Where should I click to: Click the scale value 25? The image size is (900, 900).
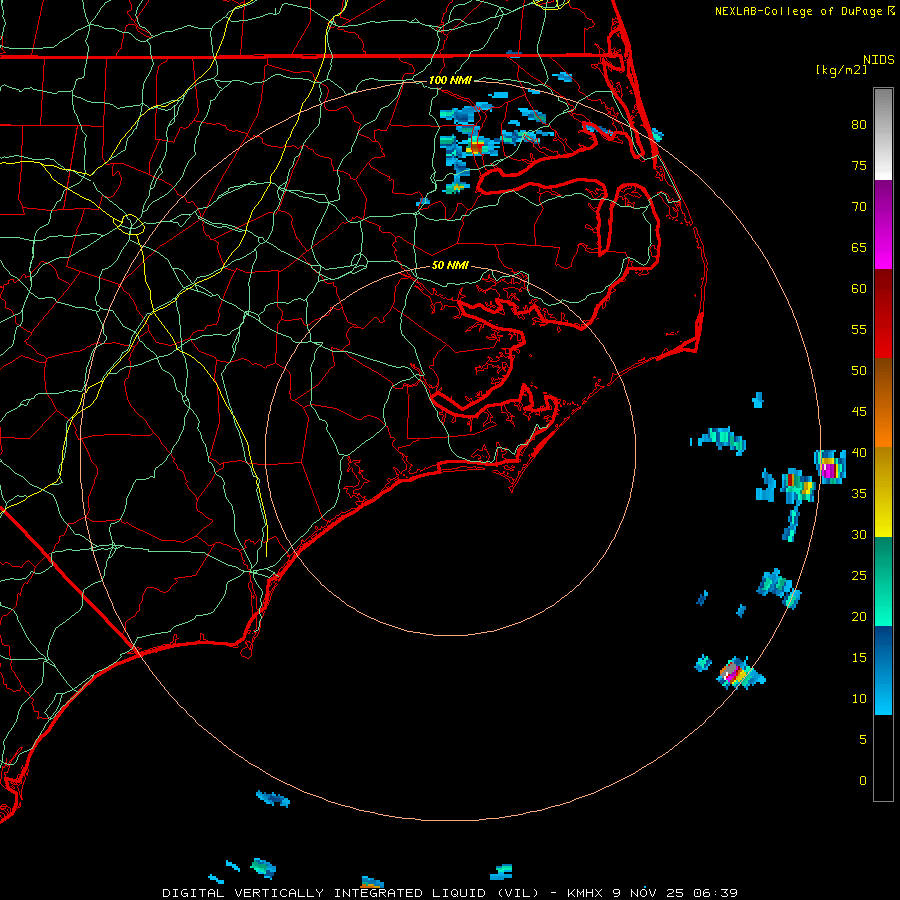tap(859, 576)
